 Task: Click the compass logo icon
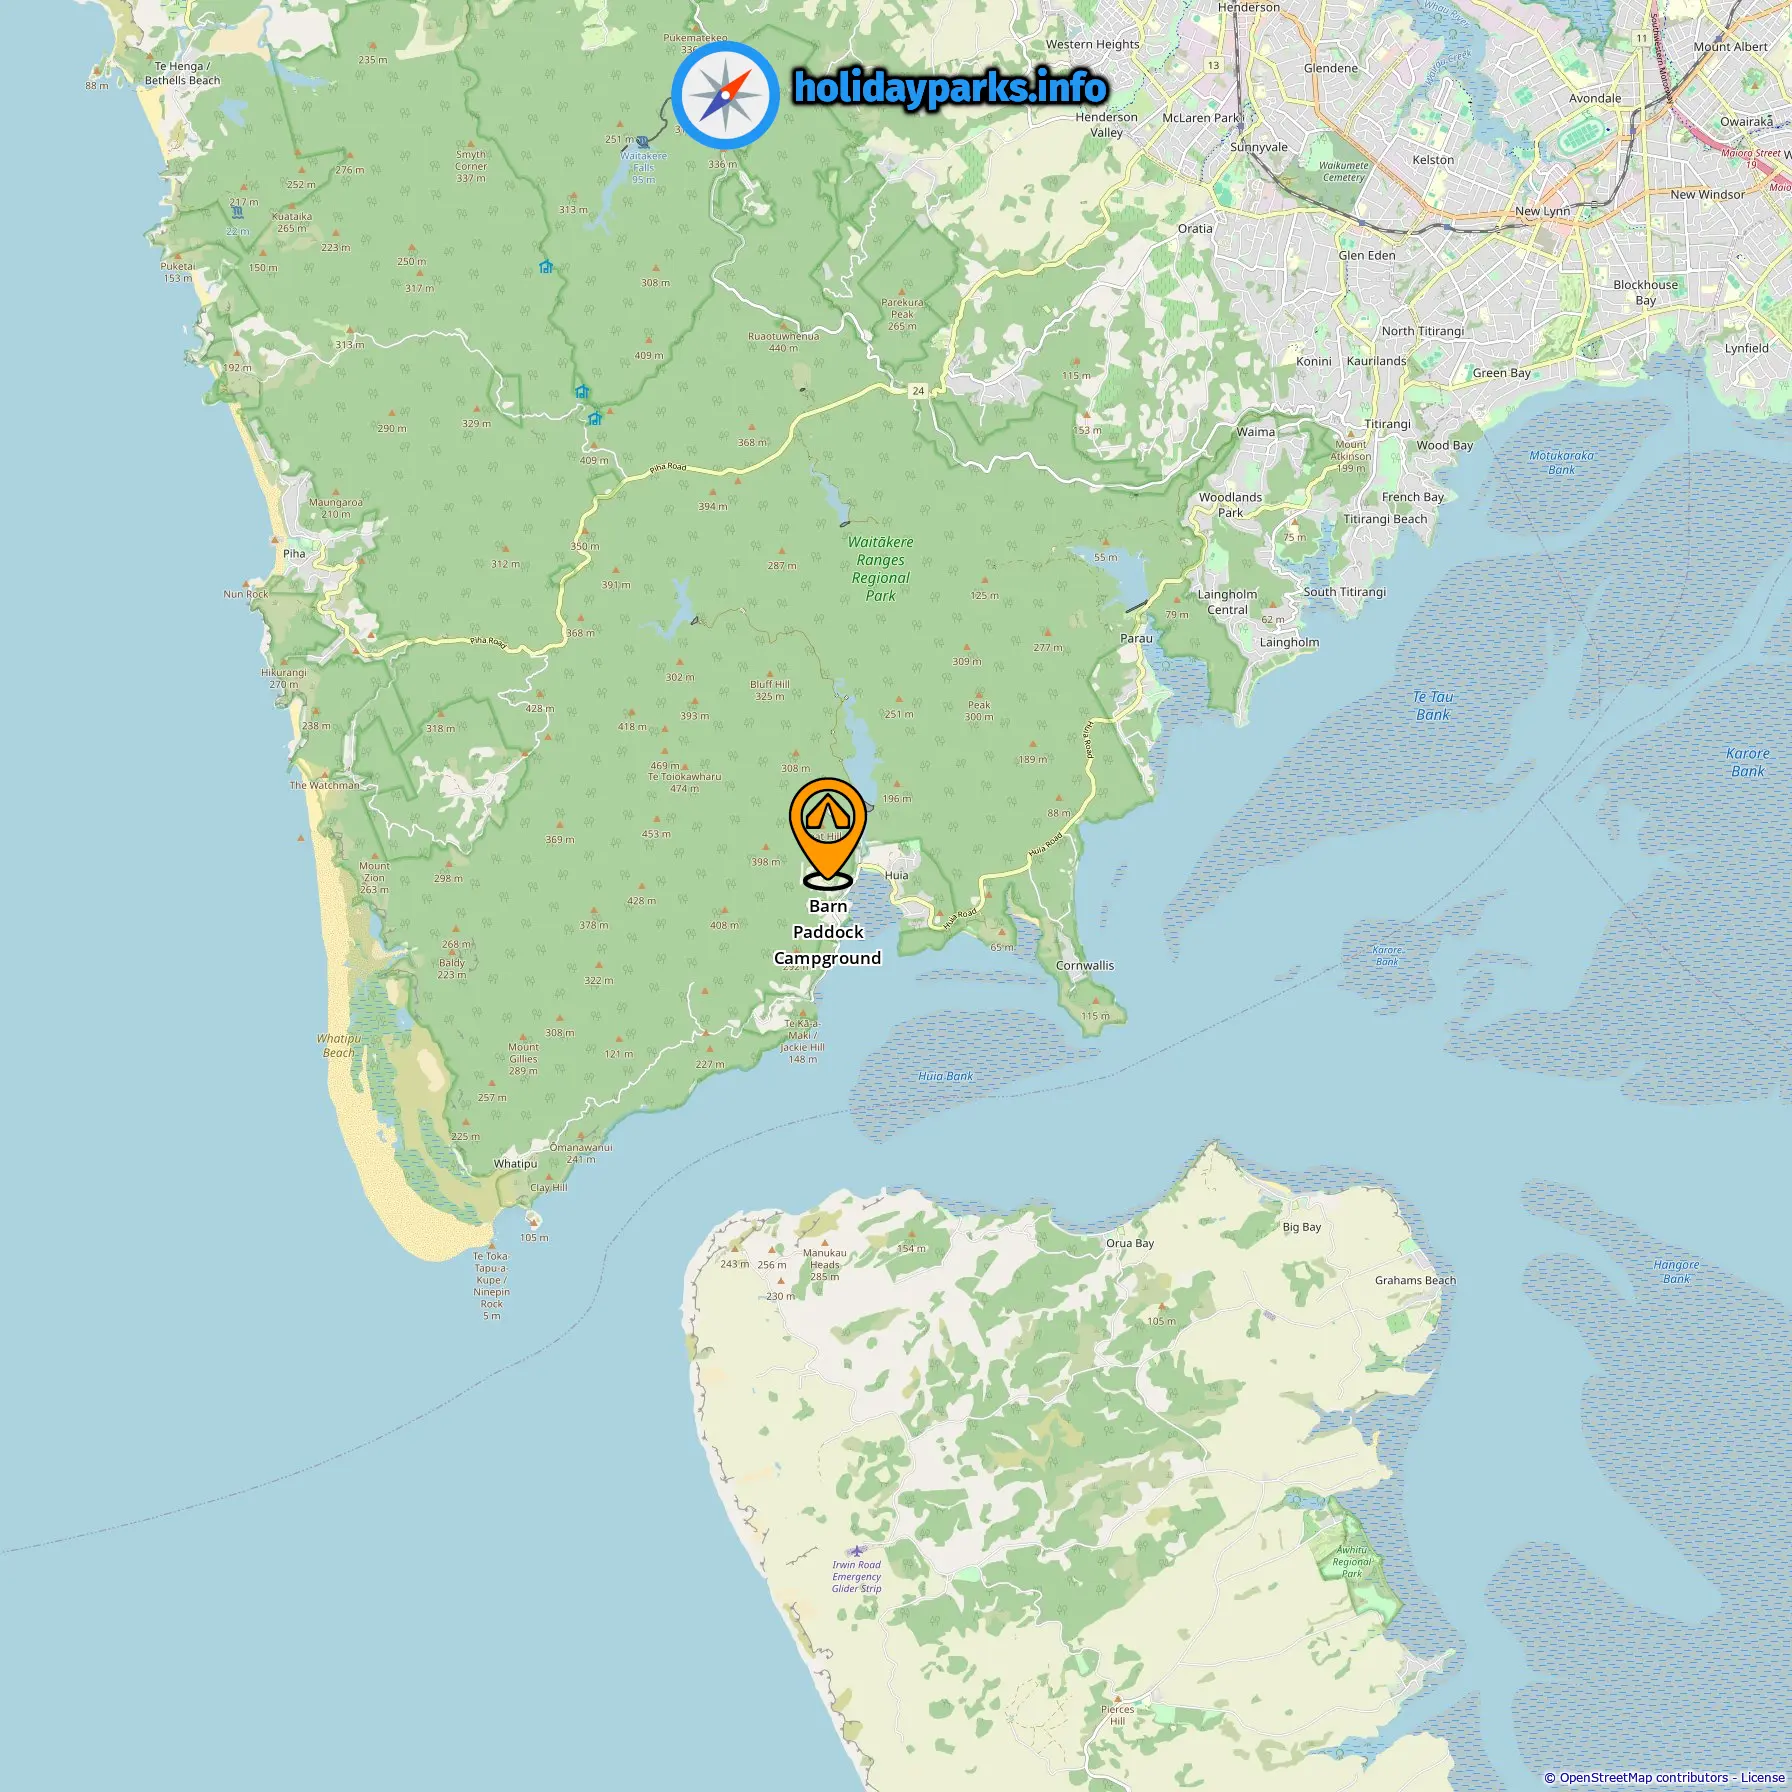click(725, 94)
